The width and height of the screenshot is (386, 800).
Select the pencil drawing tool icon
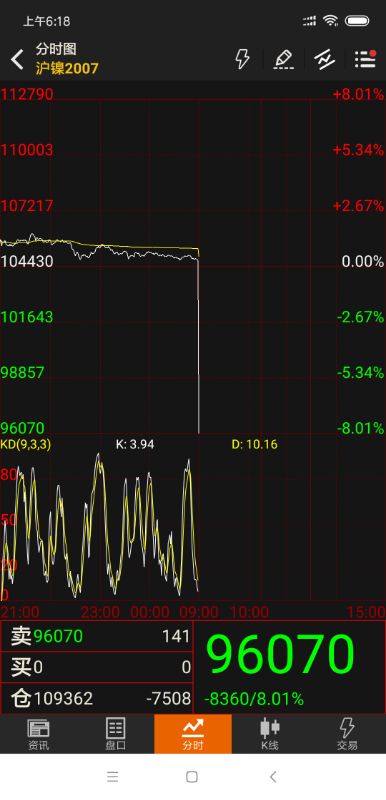coord(284,59)
